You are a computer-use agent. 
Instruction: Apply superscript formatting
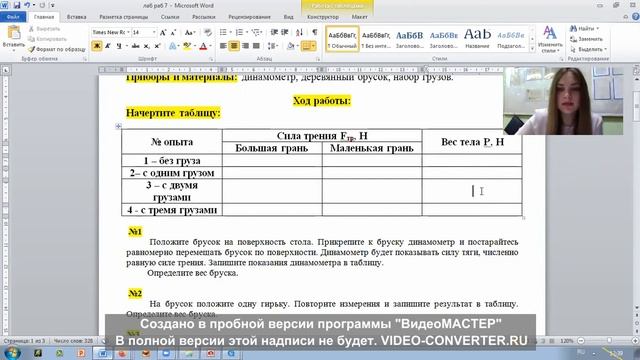[x=157, y=46]
